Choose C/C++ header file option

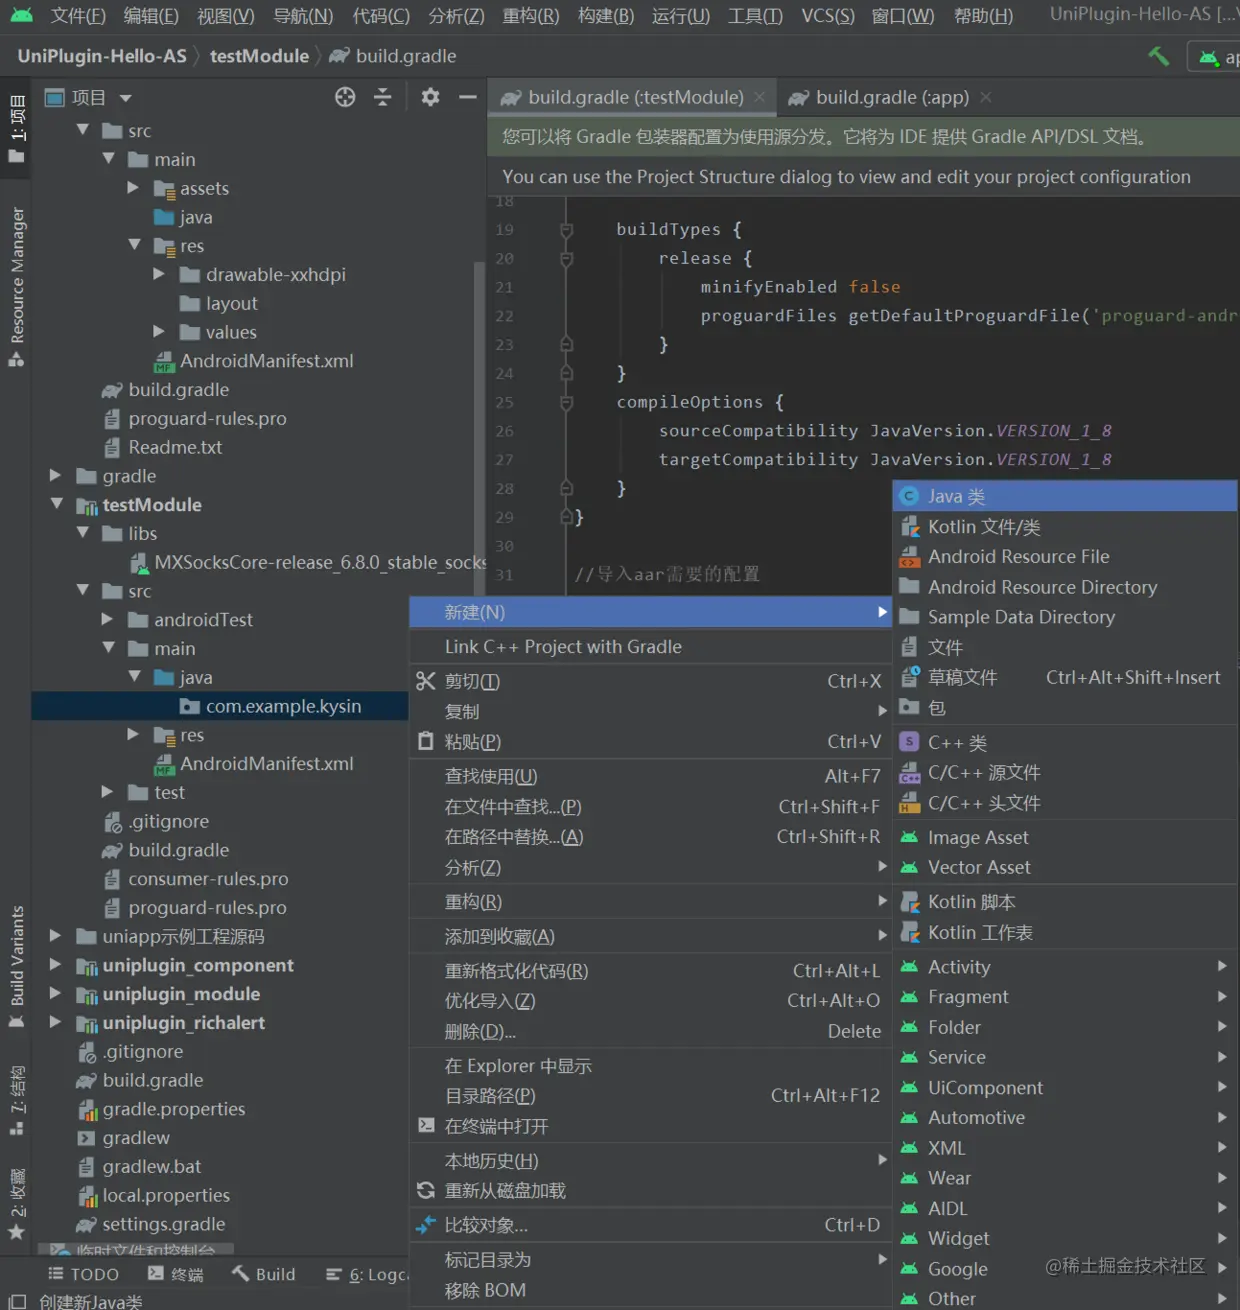[x=1065, y=803]
